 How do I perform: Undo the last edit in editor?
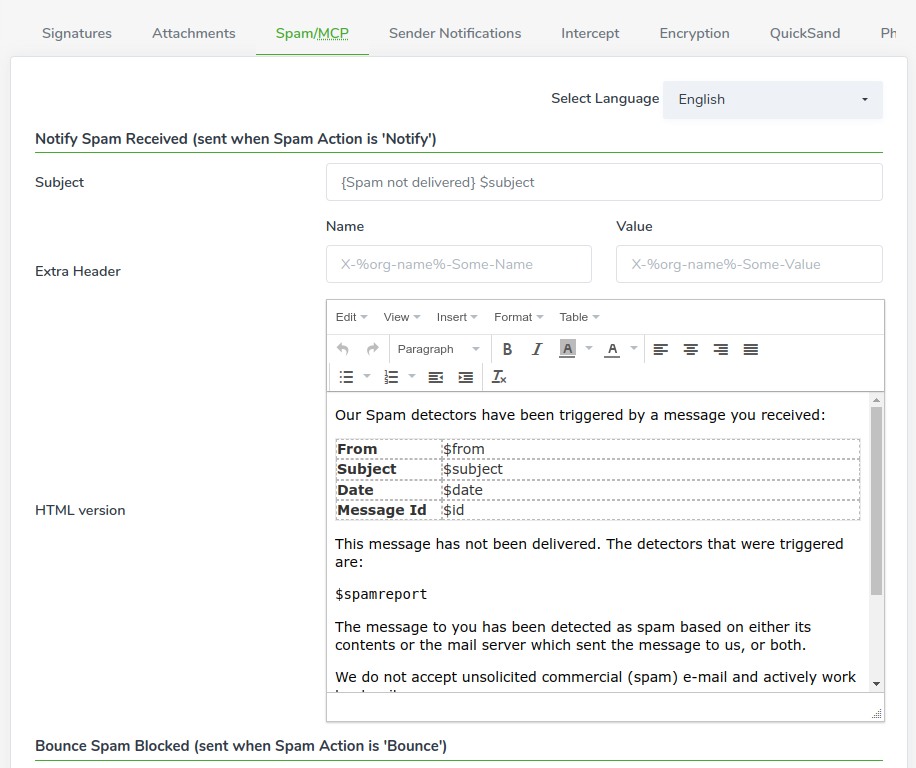(x=343, y=349)
